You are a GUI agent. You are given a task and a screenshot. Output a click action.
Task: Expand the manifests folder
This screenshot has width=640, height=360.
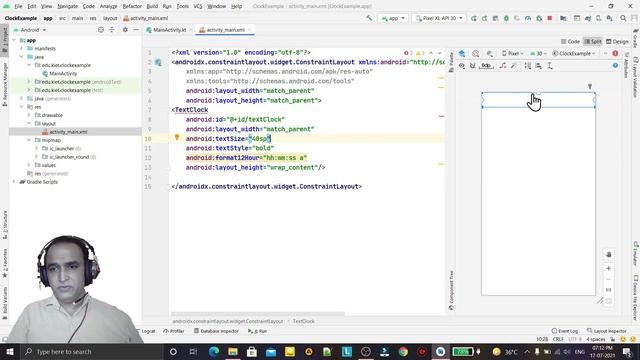coord(22,49)
